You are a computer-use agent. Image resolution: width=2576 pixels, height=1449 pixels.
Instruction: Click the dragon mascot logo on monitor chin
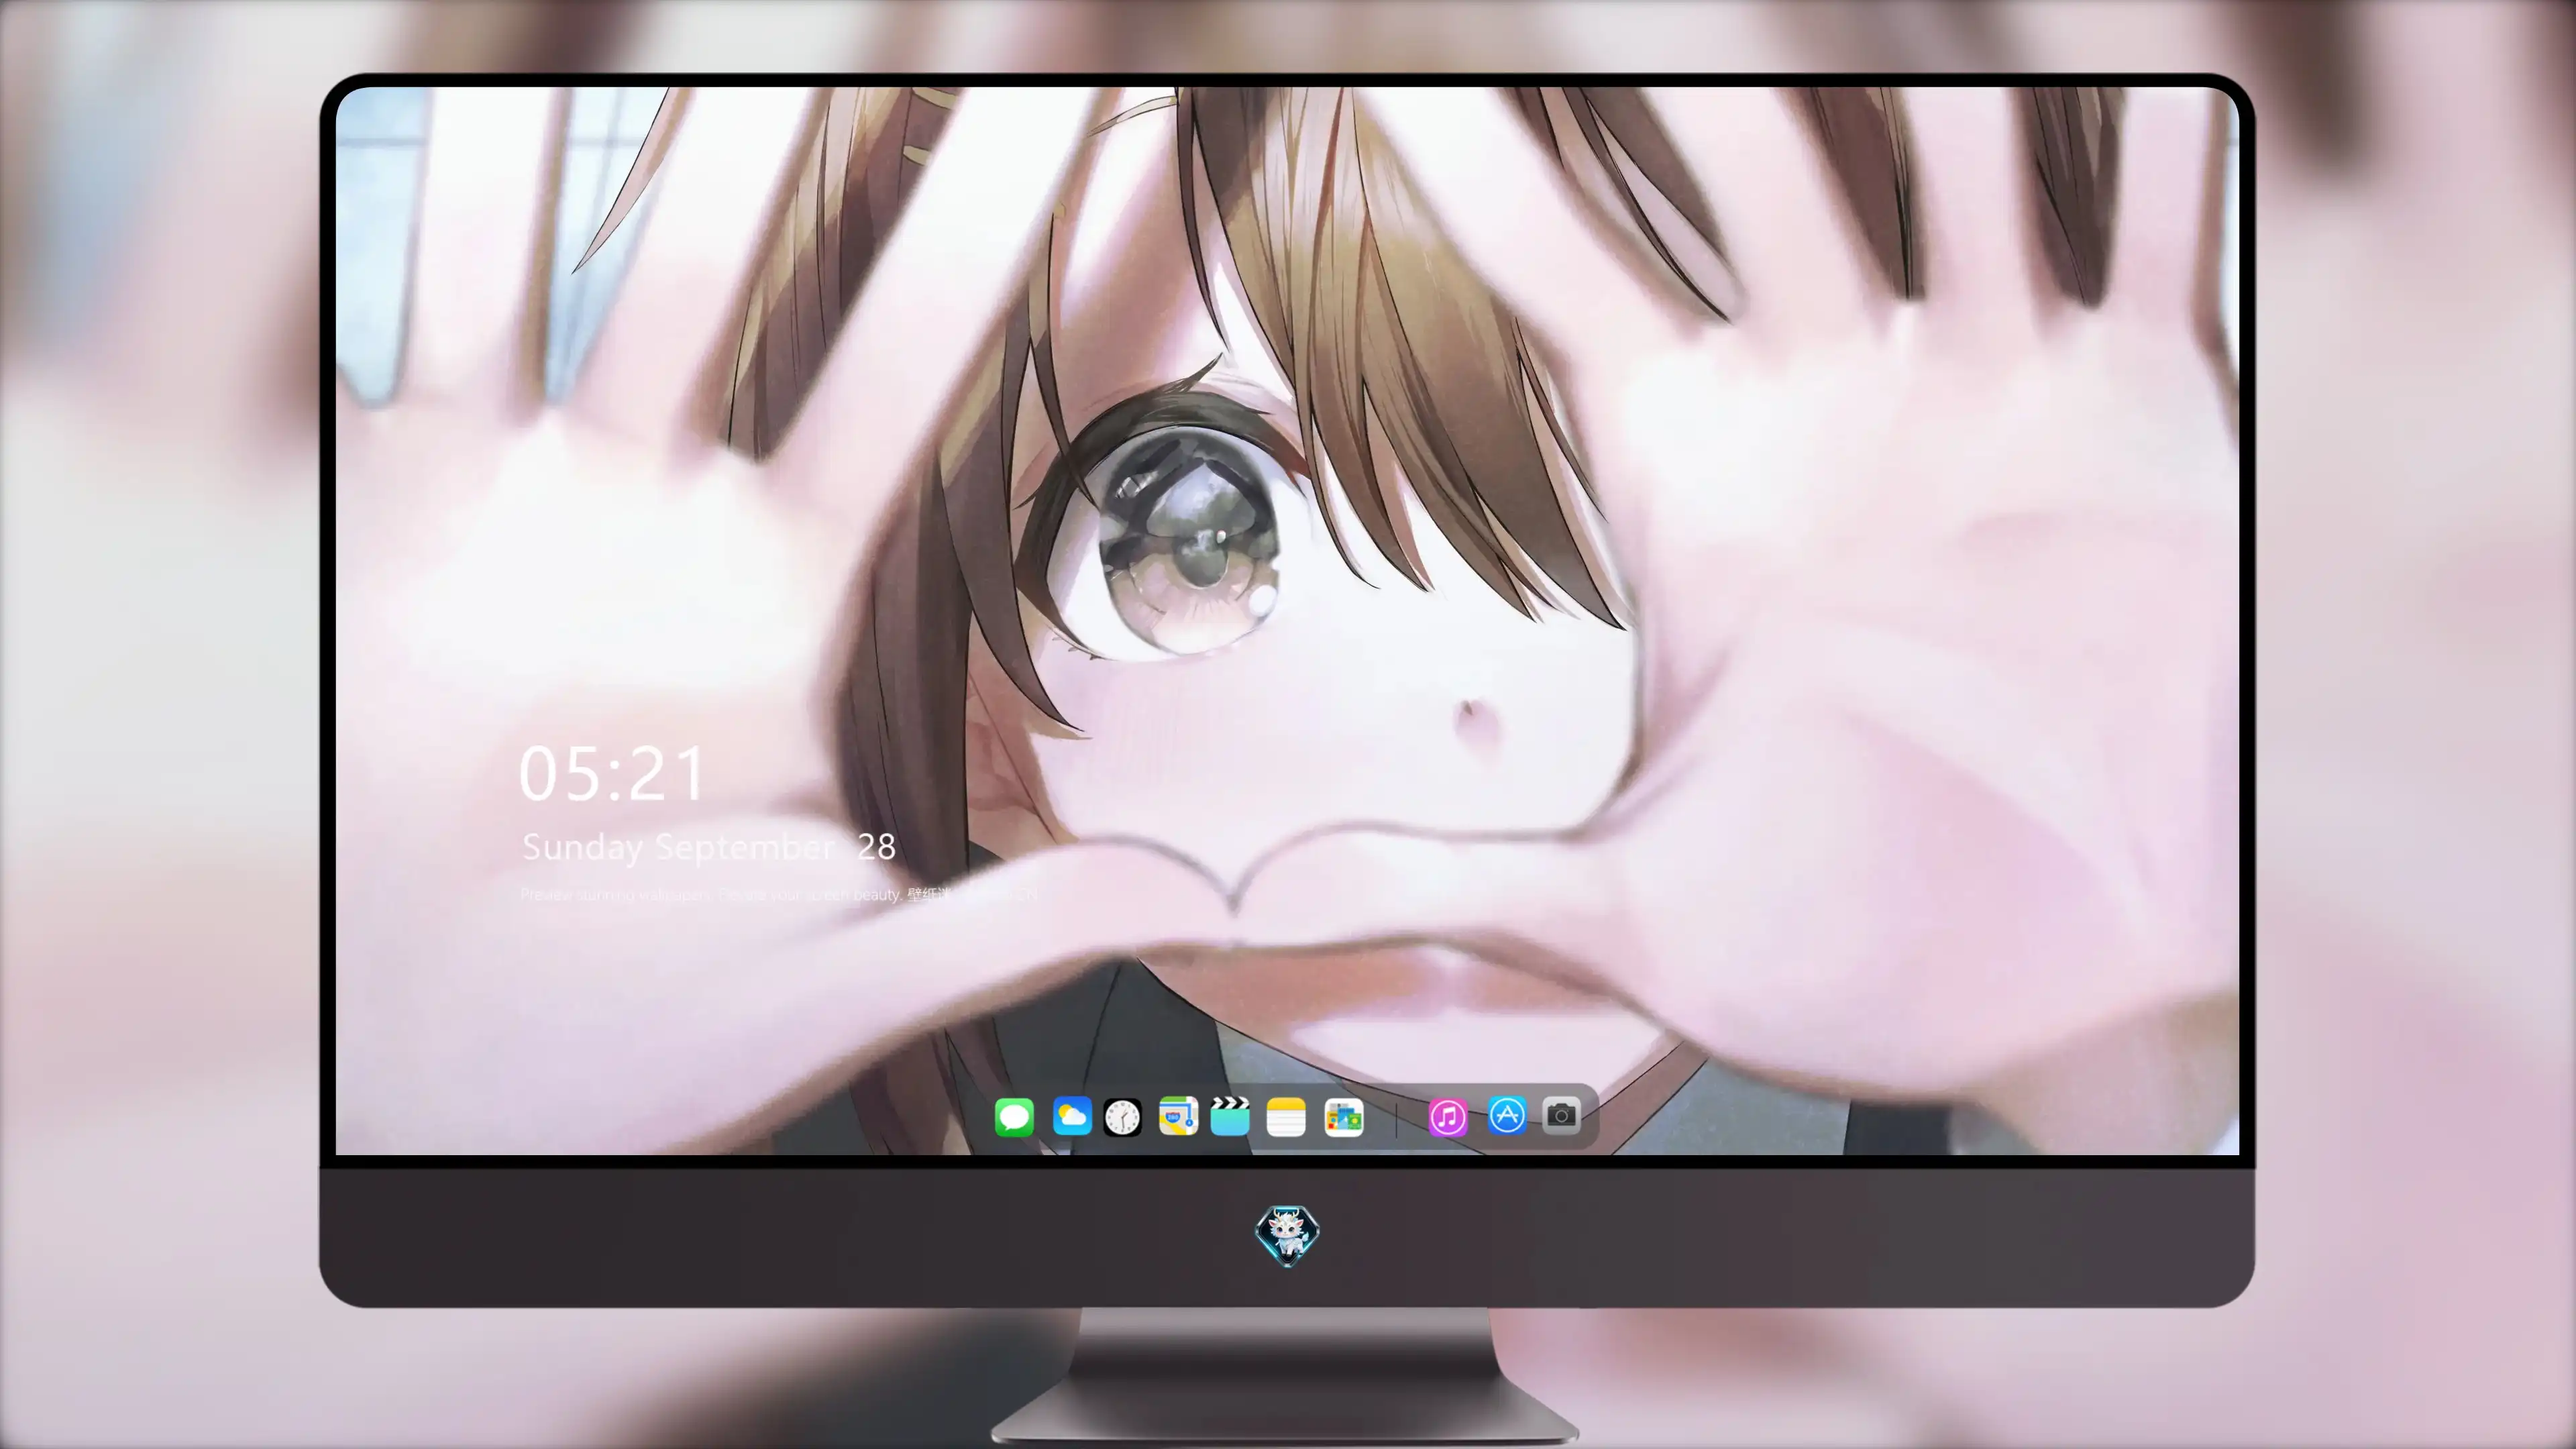tap(1287, 1235)
